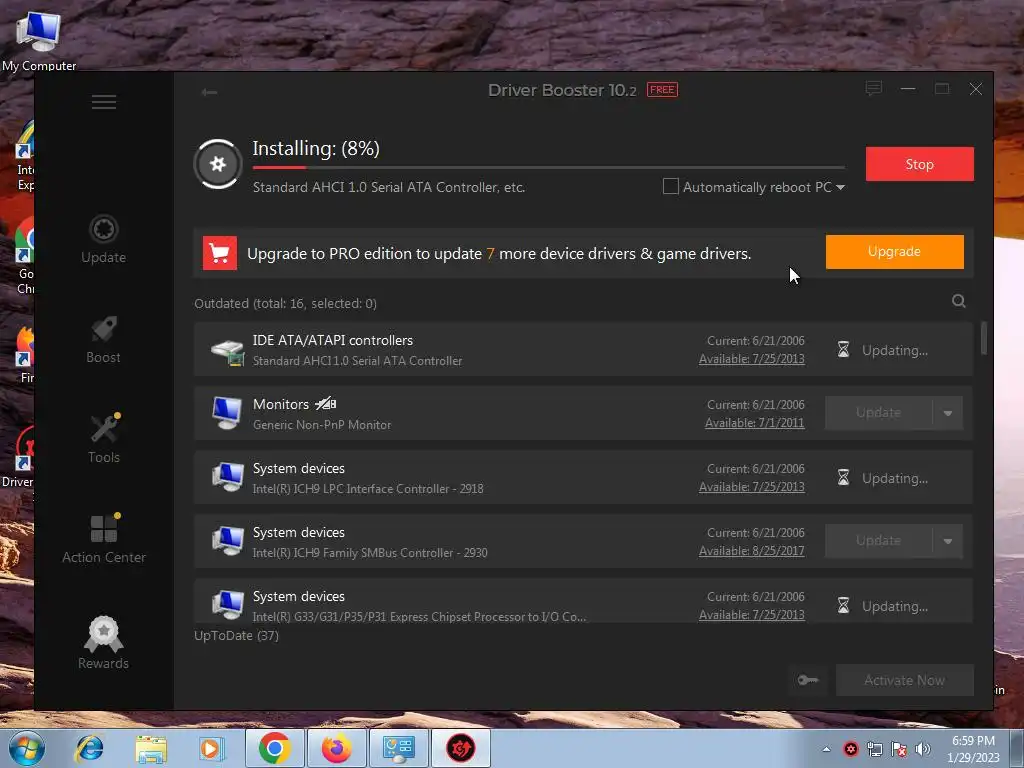
Task: Open the driver search magnifier icon
Action: coord(958,301)
